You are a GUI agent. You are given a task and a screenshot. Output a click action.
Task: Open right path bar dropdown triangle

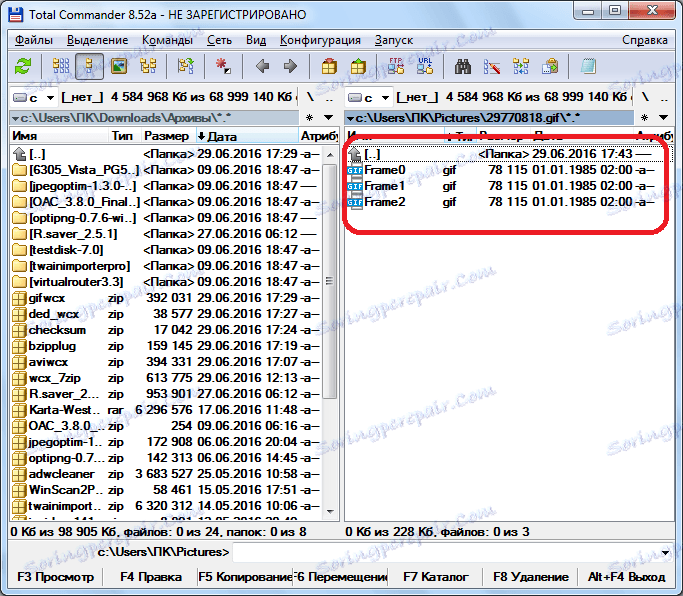tap(350, 118)
